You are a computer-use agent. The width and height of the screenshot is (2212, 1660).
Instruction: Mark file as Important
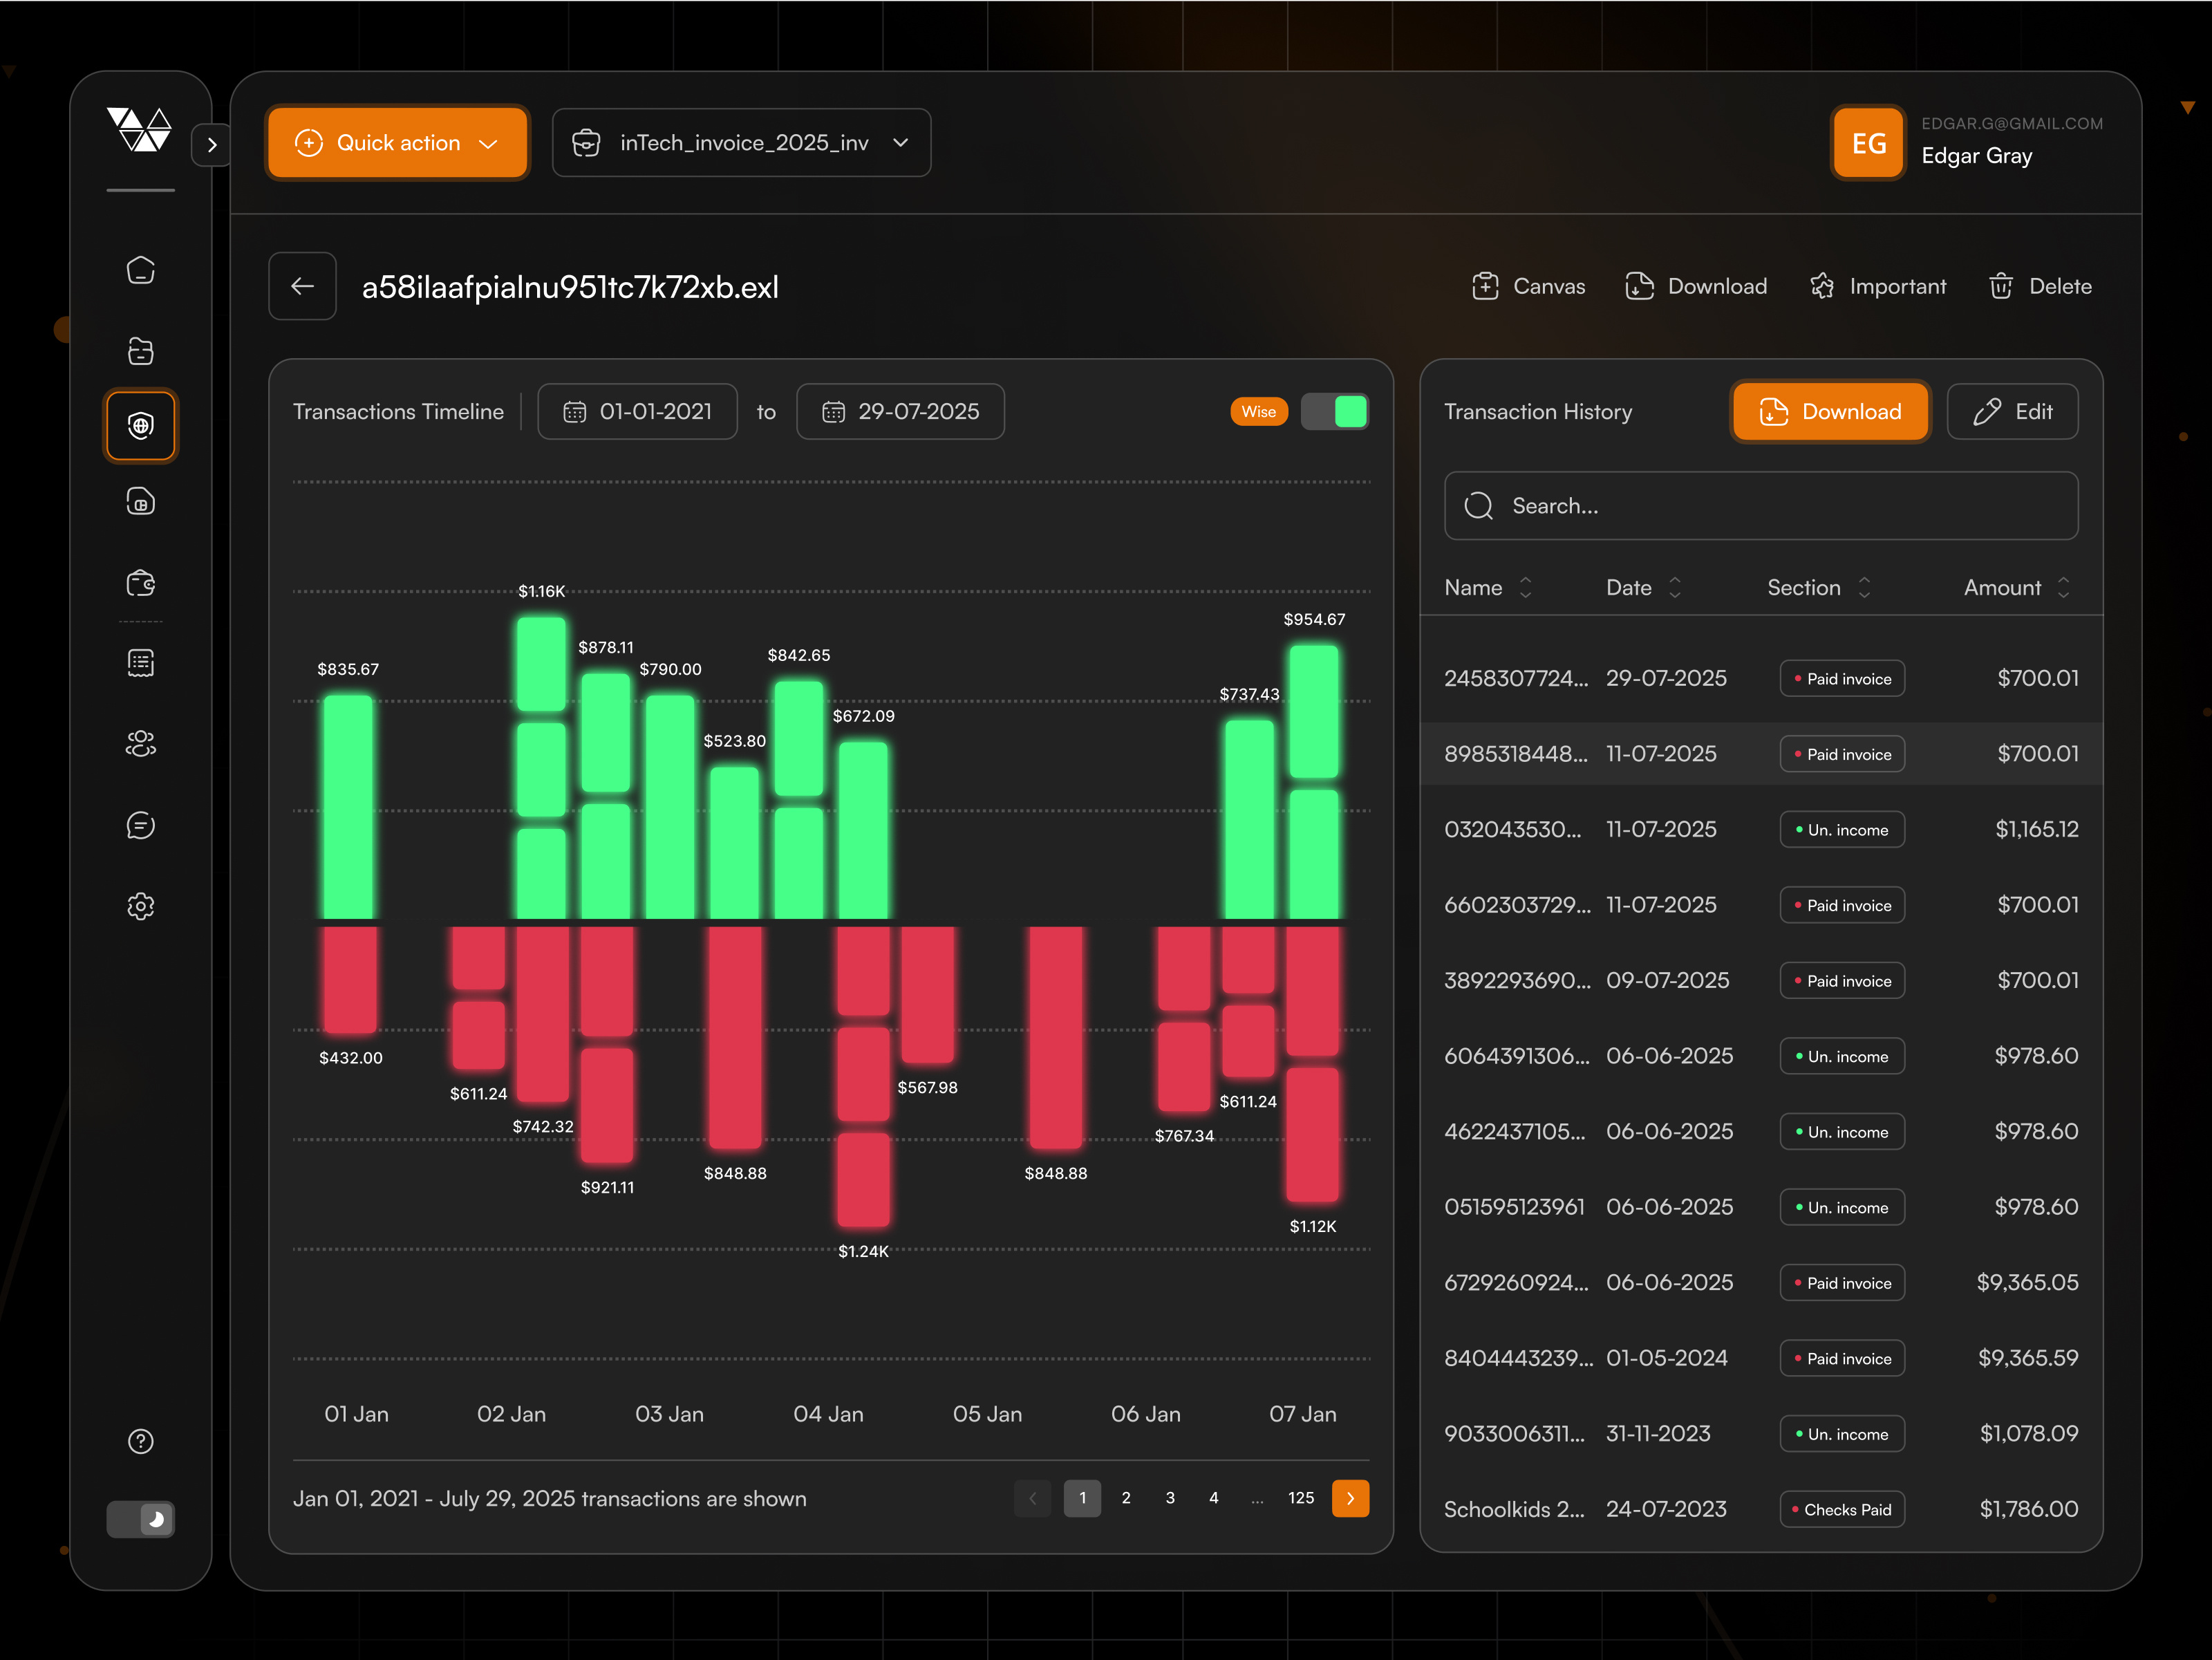coord(1878,286)
